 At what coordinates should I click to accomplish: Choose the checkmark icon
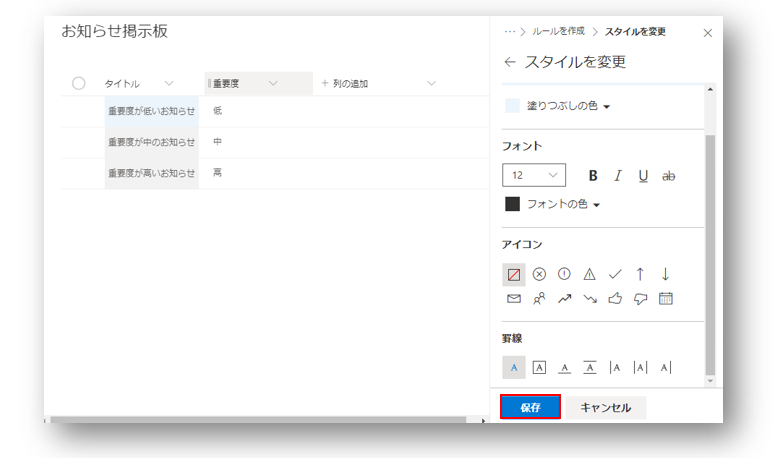(615, 274)
